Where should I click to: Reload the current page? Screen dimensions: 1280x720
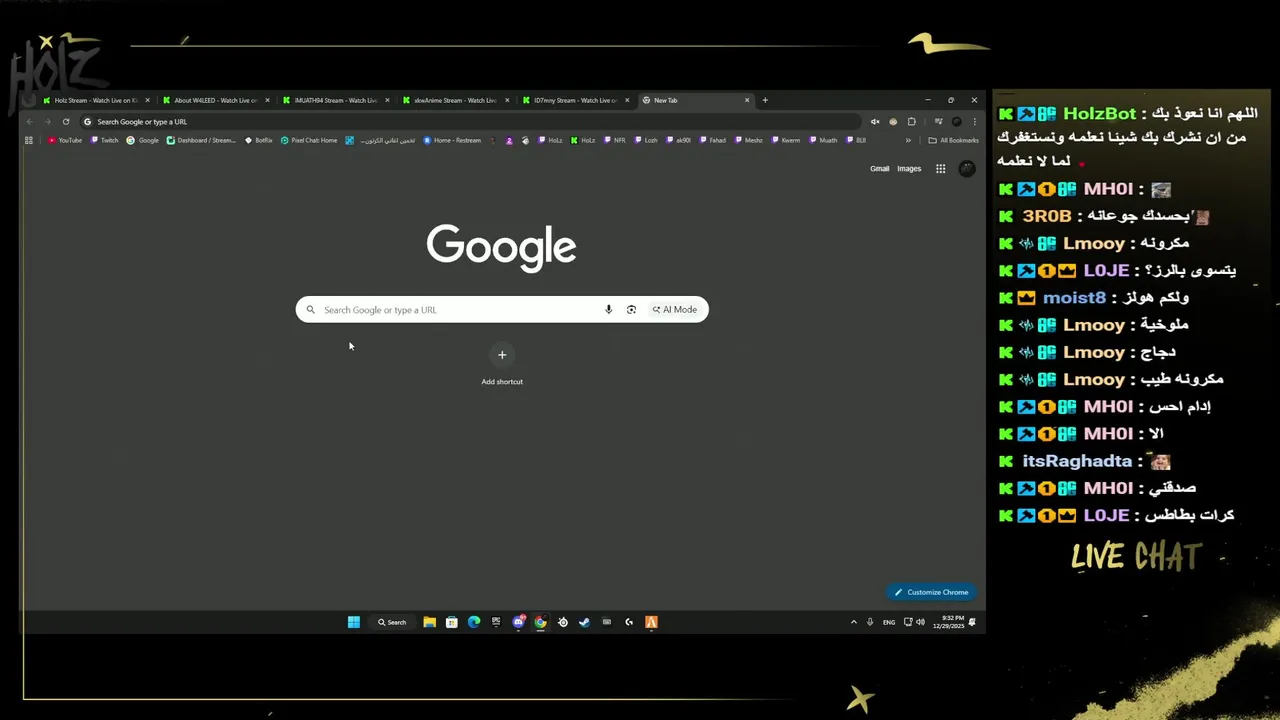tap(66, 122)
